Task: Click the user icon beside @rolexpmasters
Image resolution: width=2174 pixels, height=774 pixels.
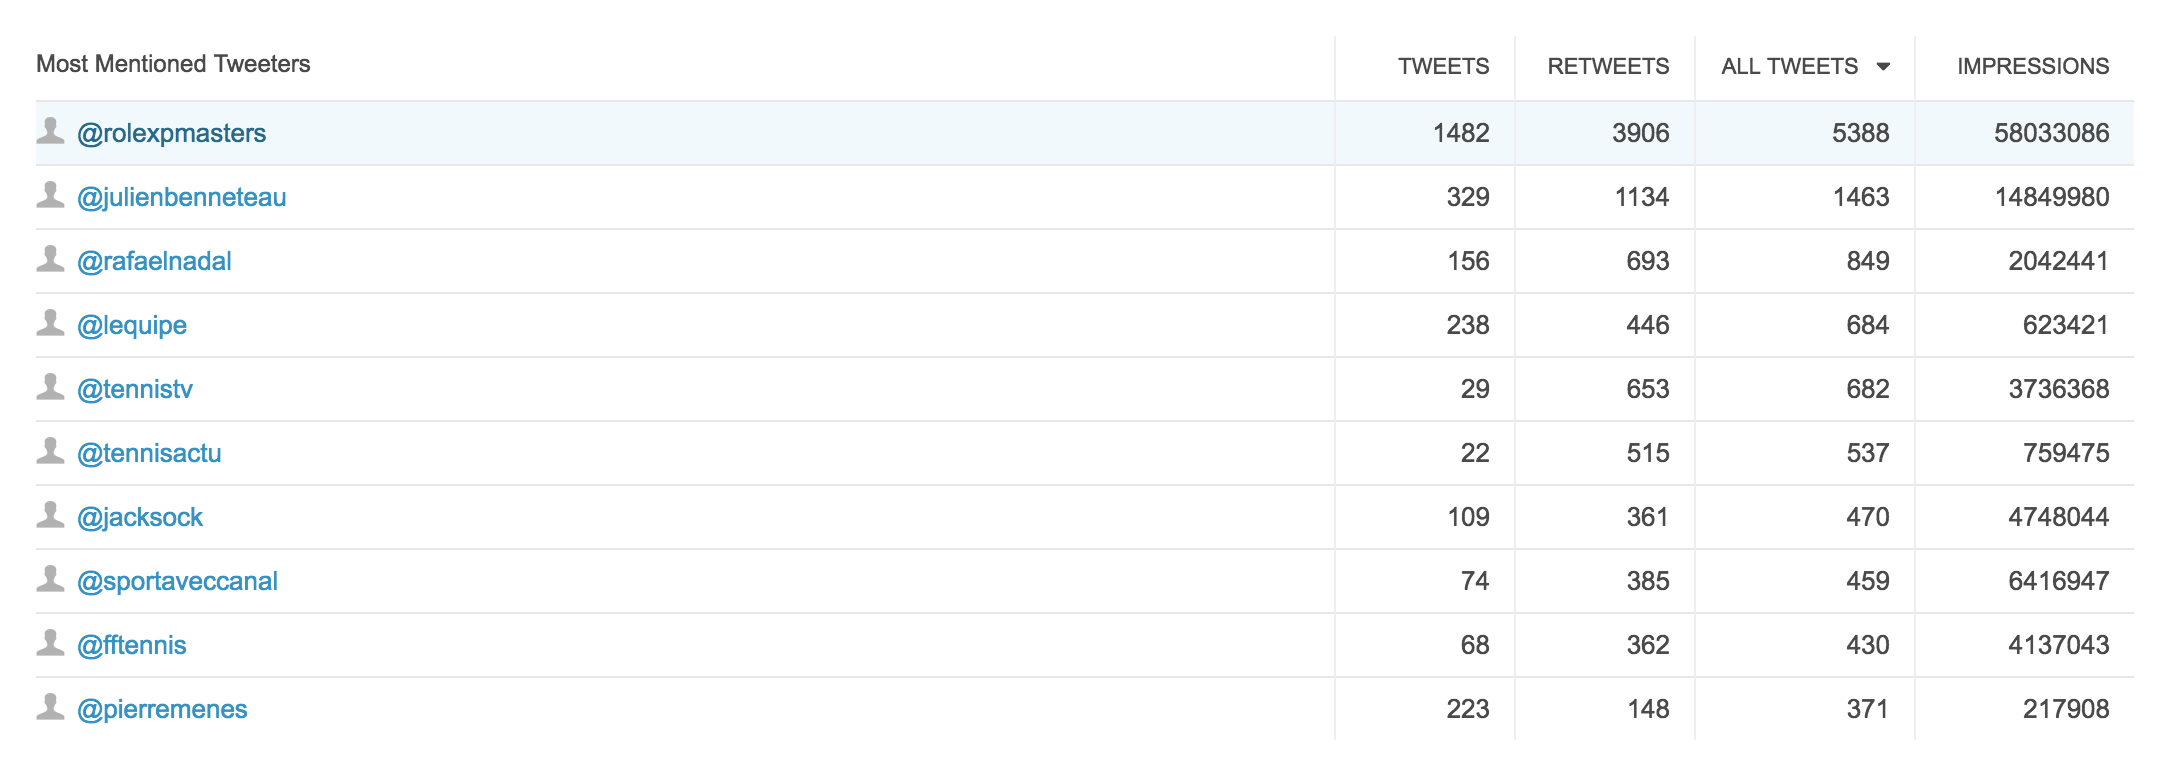Action: 50,131
